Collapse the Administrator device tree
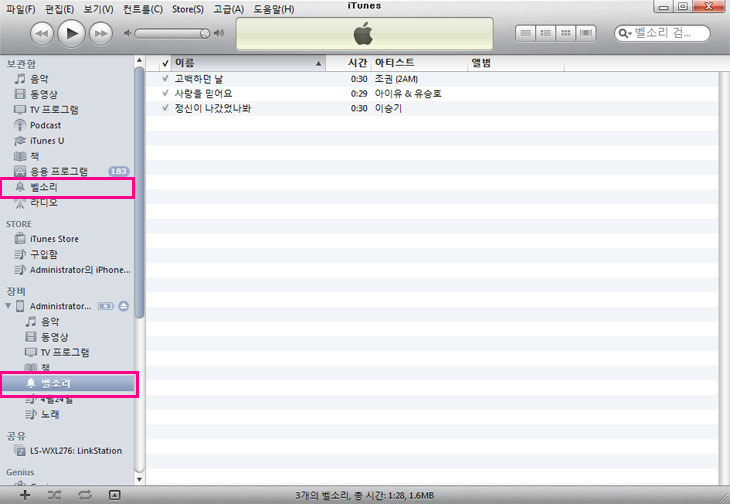Screen dimensions: 730x504 (8, 306)
